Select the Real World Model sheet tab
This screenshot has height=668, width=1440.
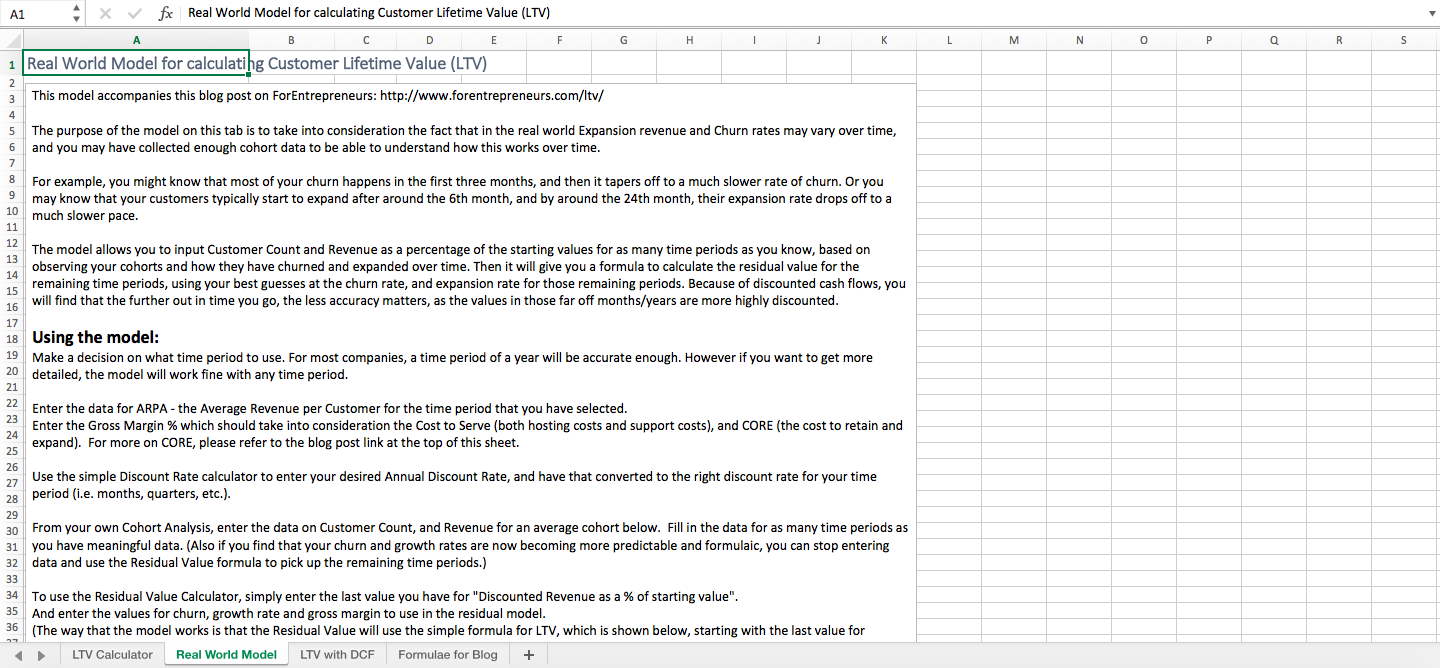pos(226,654)
